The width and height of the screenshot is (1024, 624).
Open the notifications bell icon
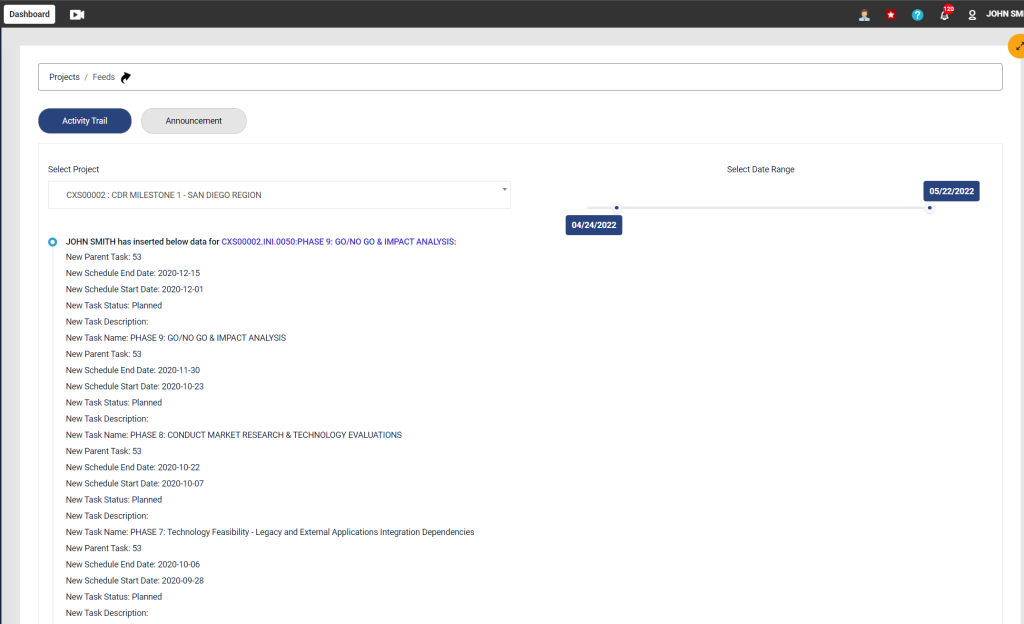coord(945,14)
